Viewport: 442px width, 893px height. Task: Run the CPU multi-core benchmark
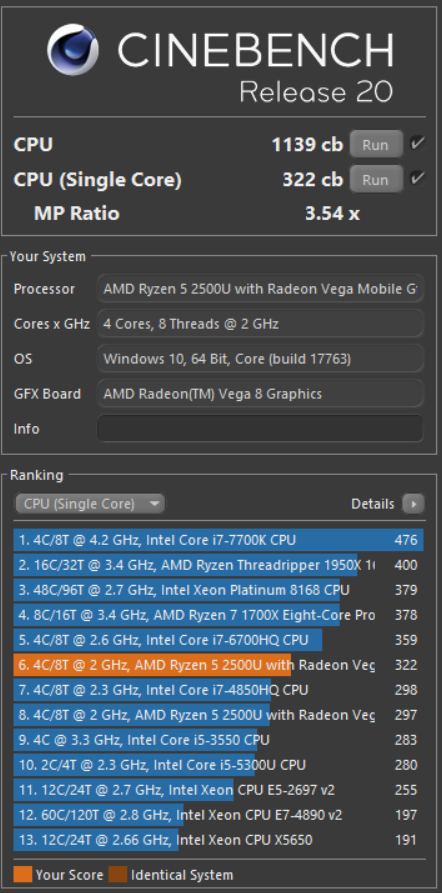(375, 145)
